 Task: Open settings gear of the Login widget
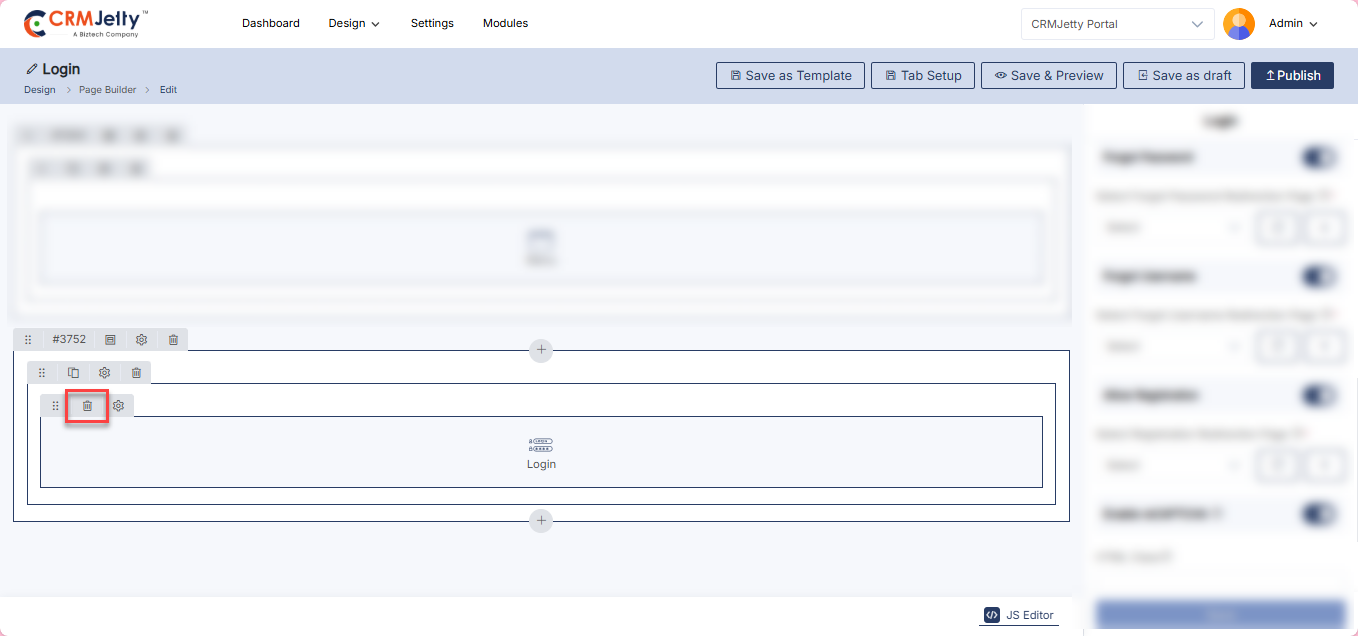118,406
